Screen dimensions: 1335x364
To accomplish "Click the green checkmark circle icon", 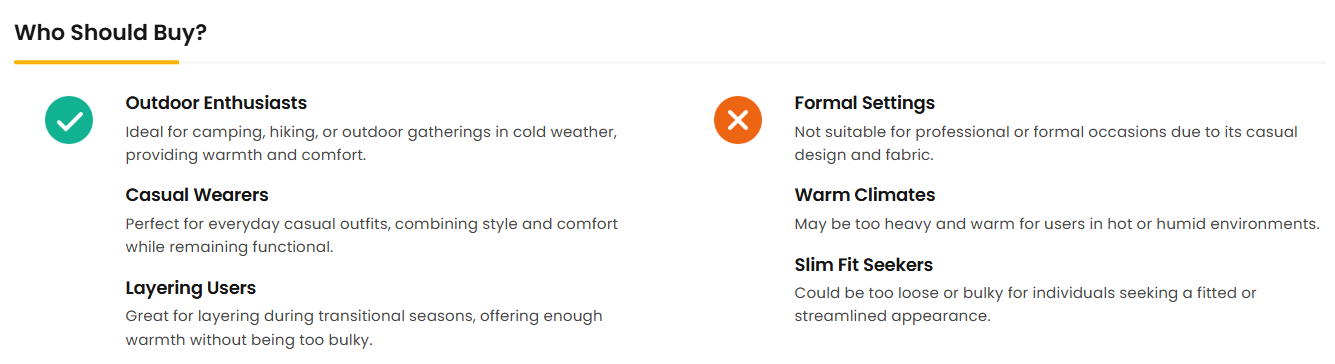I will point(69,120).
